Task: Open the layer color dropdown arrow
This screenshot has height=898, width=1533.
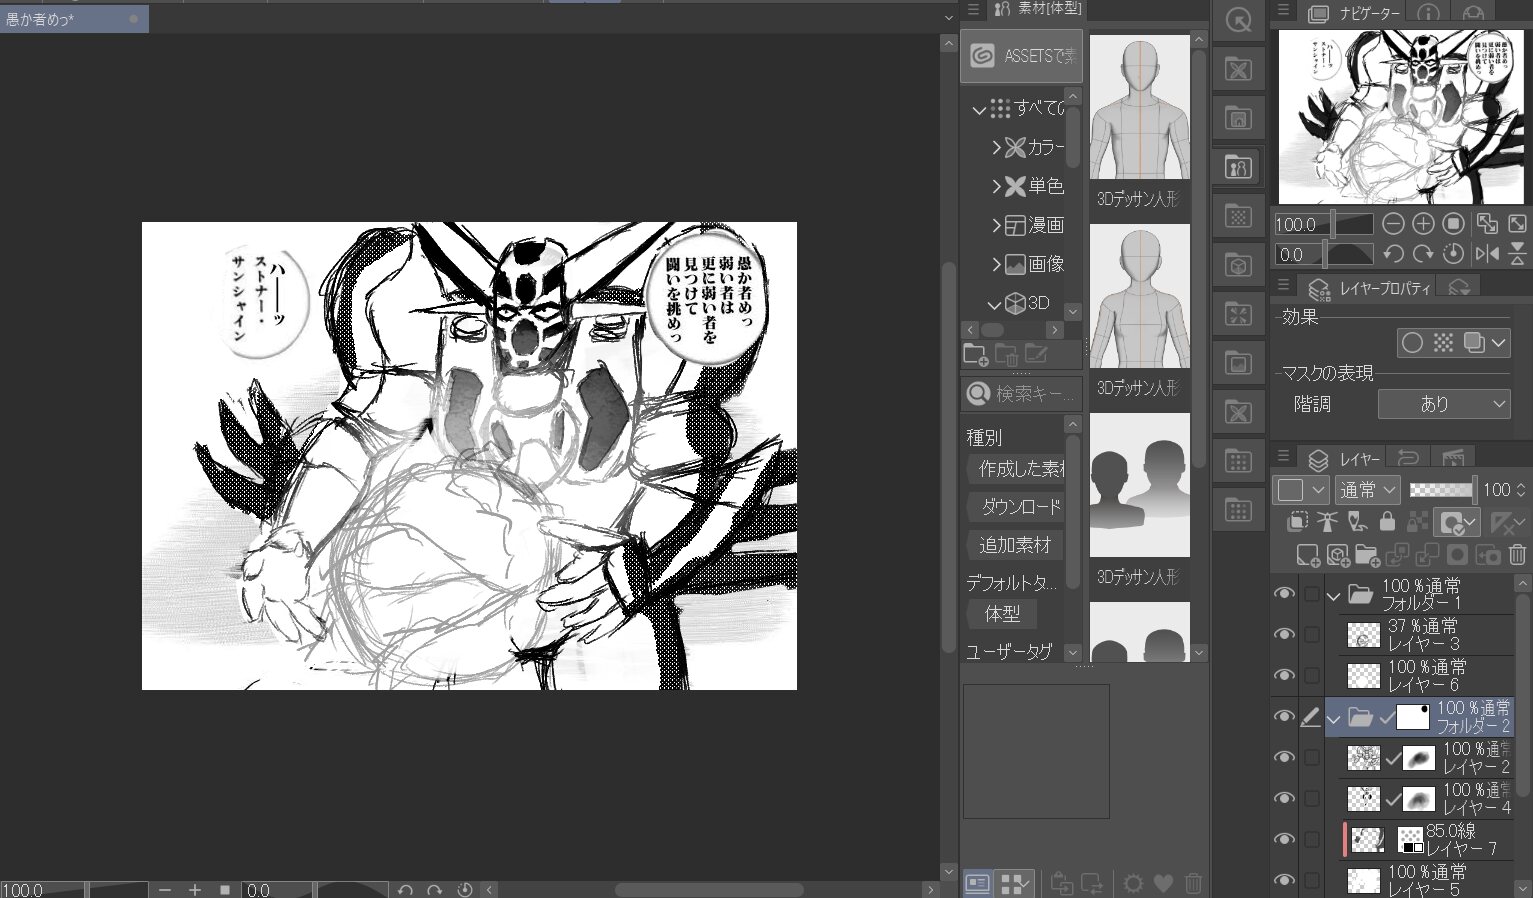Action: (x=1318, y=490)
